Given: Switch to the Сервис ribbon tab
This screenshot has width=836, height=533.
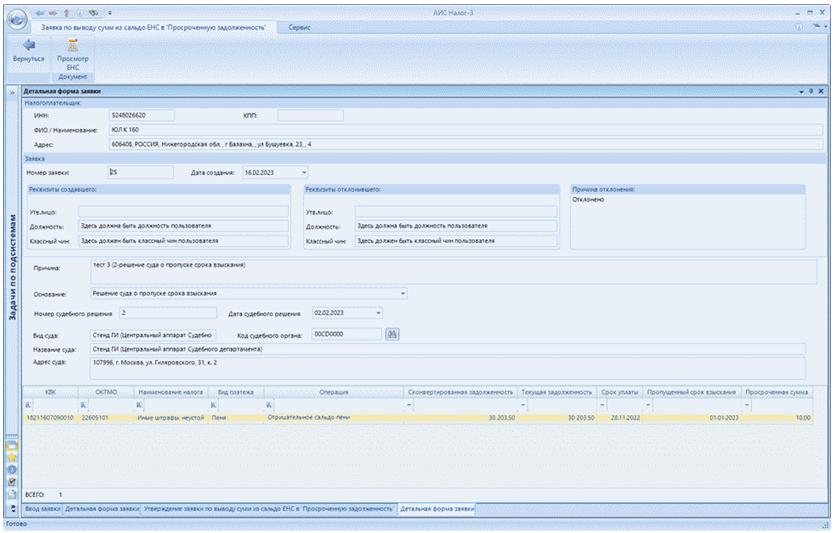Looking at the screenshot, I should [299, 27].
